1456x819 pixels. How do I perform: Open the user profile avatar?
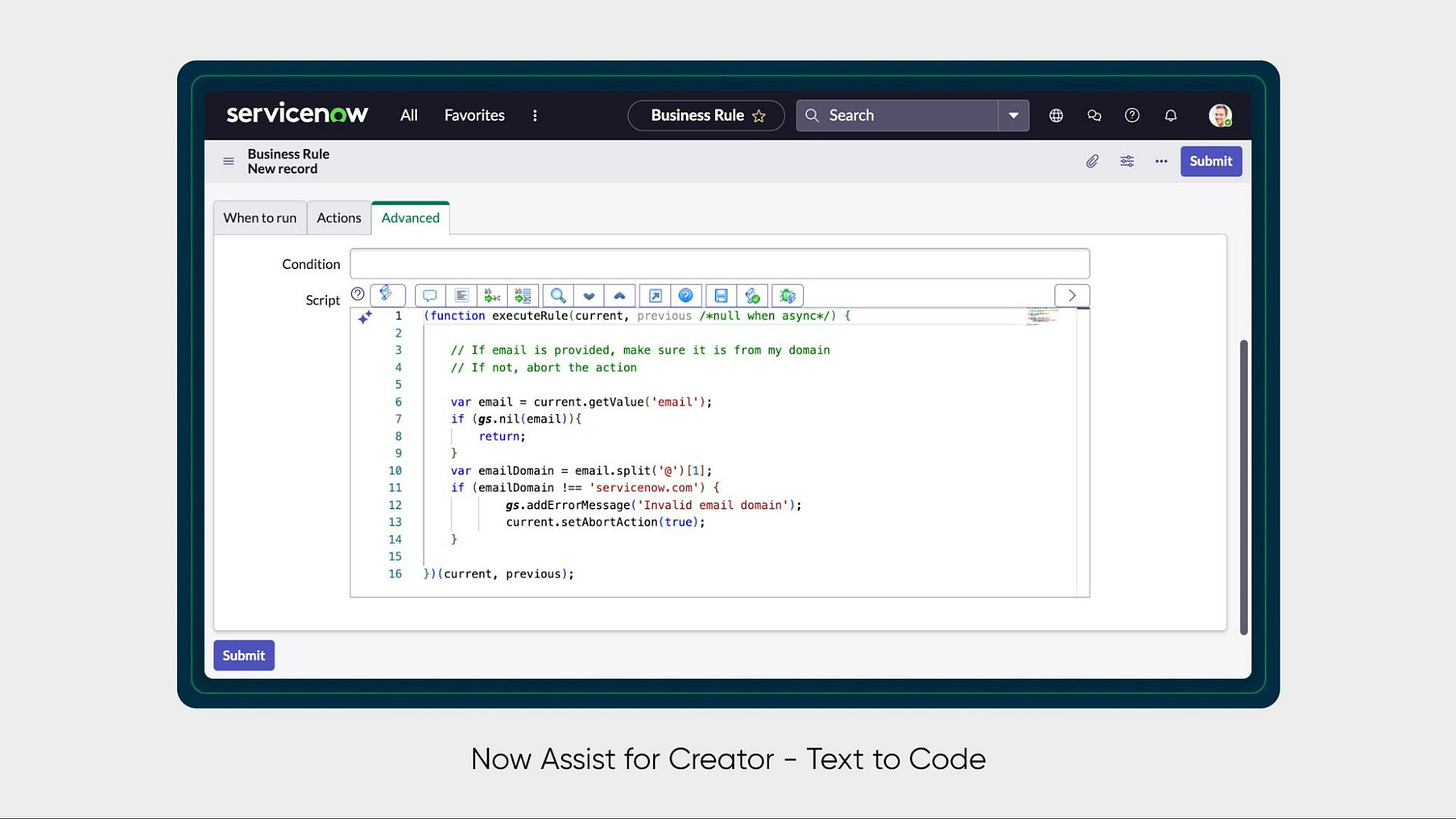1220,115
